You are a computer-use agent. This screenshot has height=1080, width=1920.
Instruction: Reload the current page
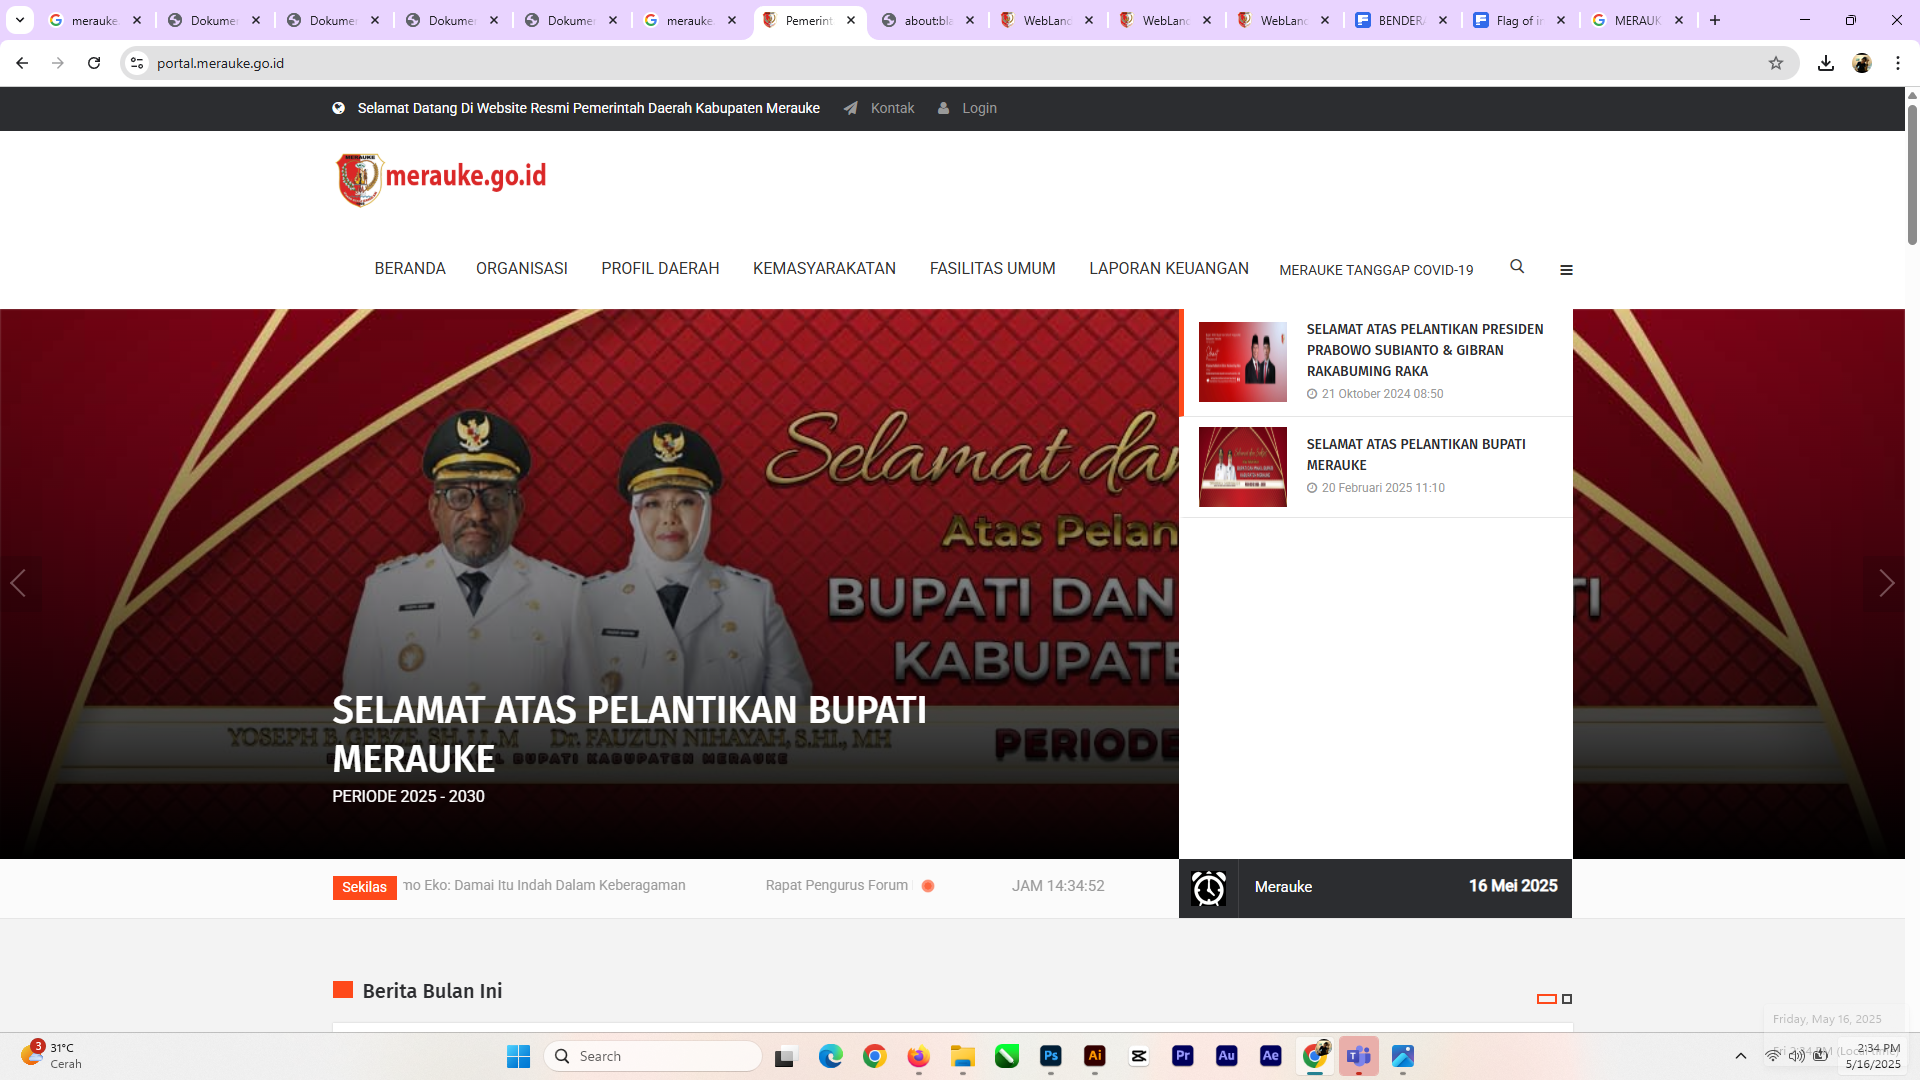click(94, 63)
